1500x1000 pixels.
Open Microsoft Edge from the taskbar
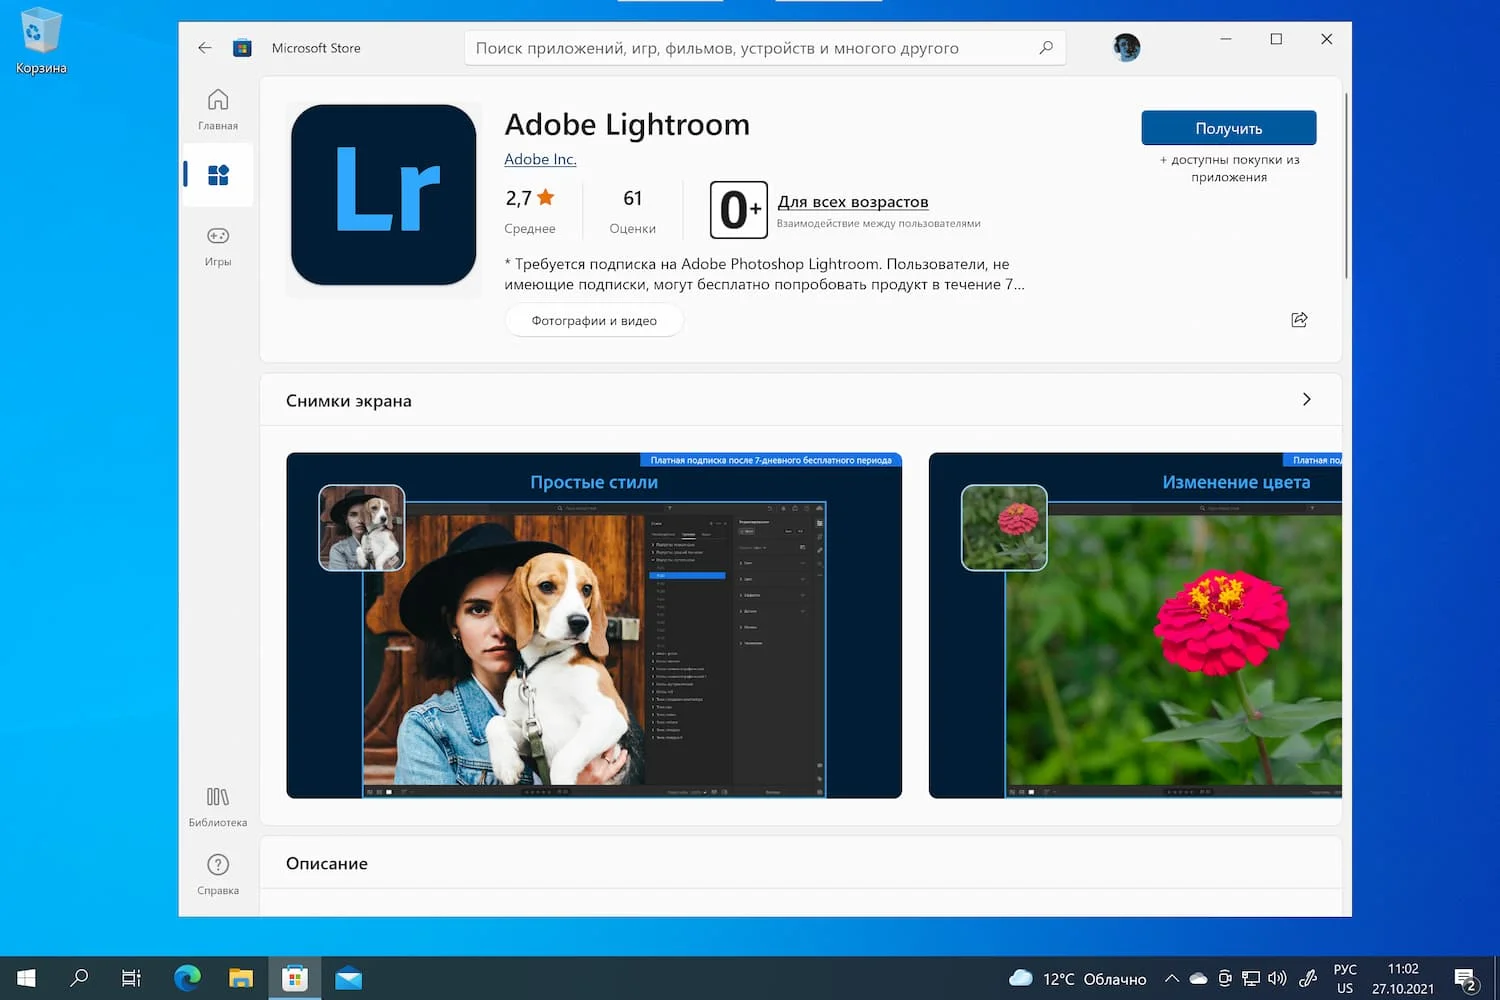(x=187, y=978)
